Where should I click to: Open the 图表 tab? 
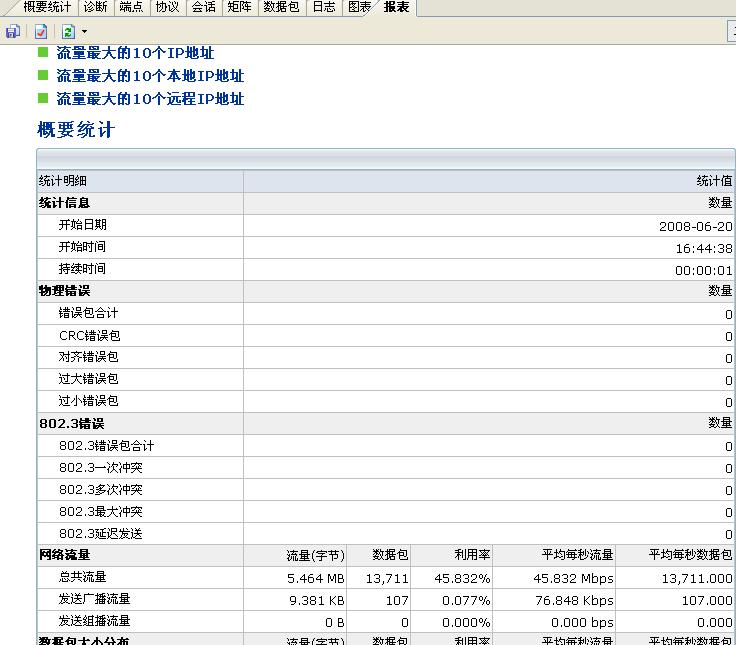(x=360, y=7)
